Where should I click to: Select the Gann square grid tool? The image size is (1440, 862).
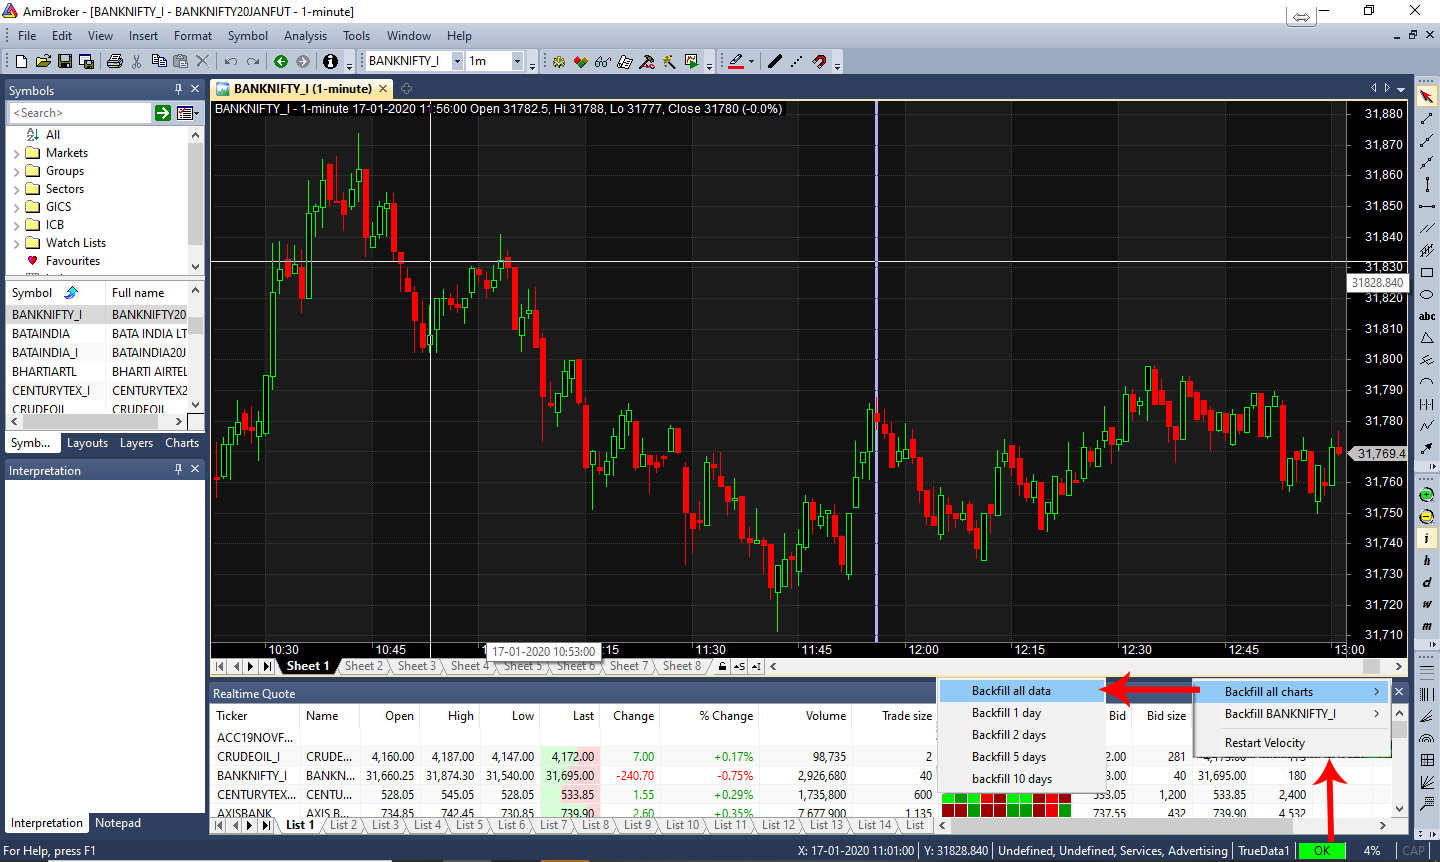tap(1427, 760)
